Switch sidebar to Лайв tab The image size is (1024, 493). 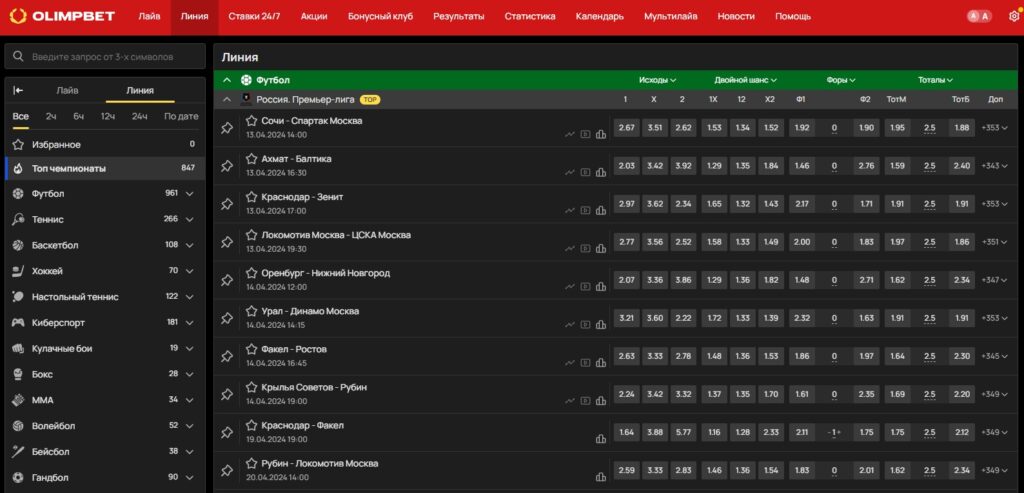click(67, 91)
